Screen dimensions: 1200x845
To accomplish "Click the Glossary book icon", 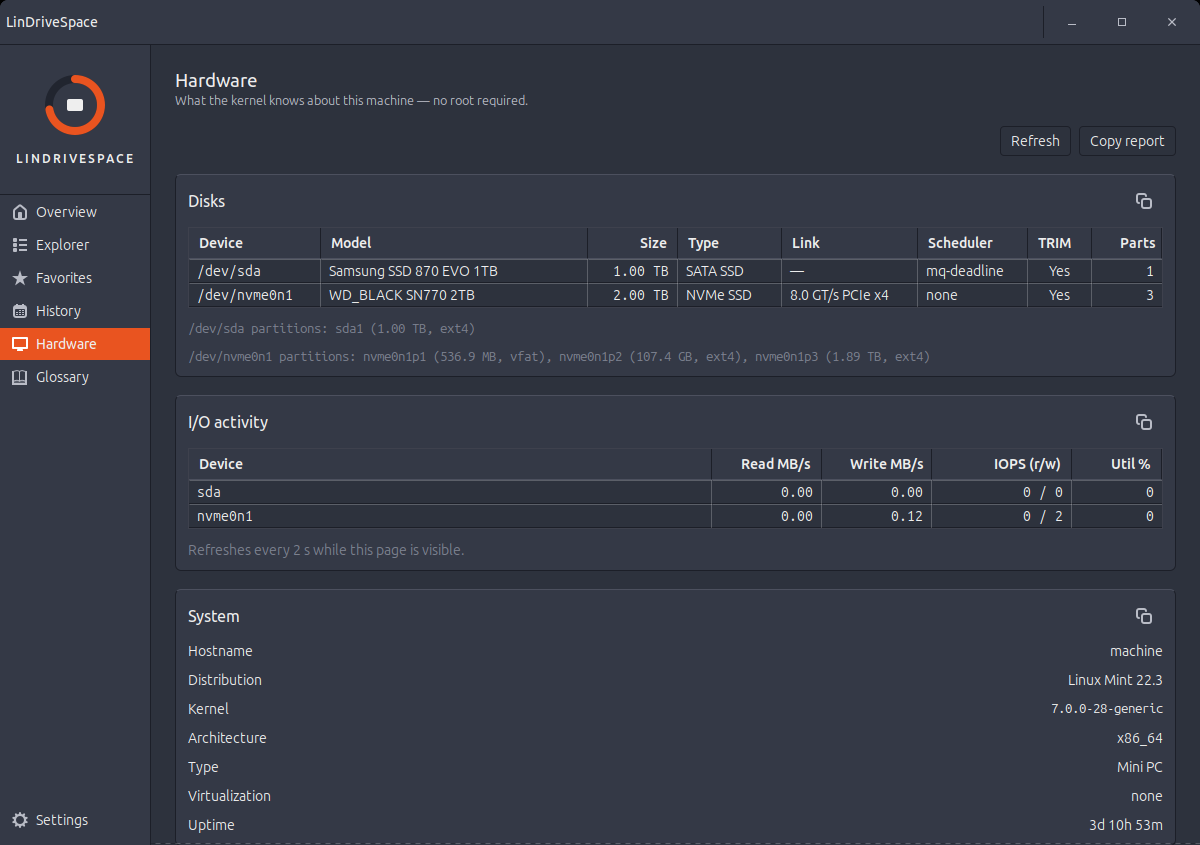I will pos(19,377).
